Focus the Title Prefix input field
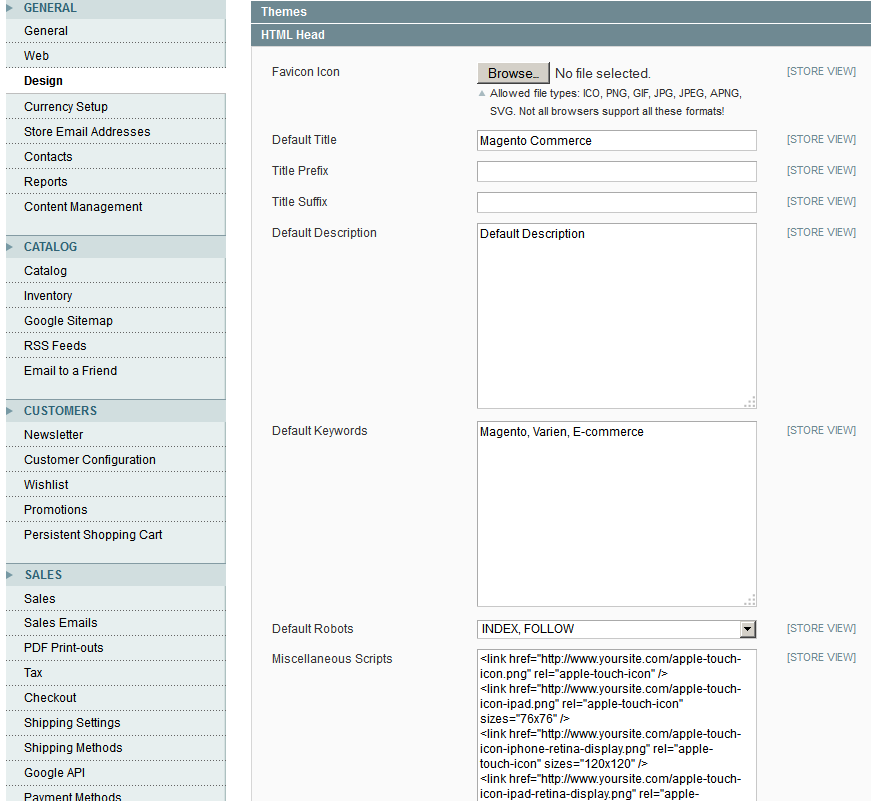The height and width of the screenshot is (801, 871). 616,172
